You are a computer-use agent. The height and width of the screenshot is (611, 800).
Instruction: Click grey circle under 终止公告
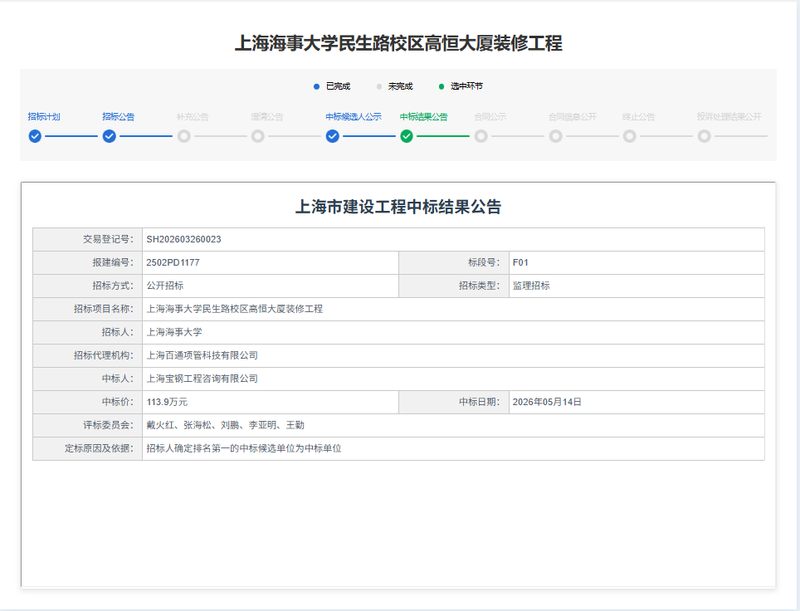[x=630, y=136]
